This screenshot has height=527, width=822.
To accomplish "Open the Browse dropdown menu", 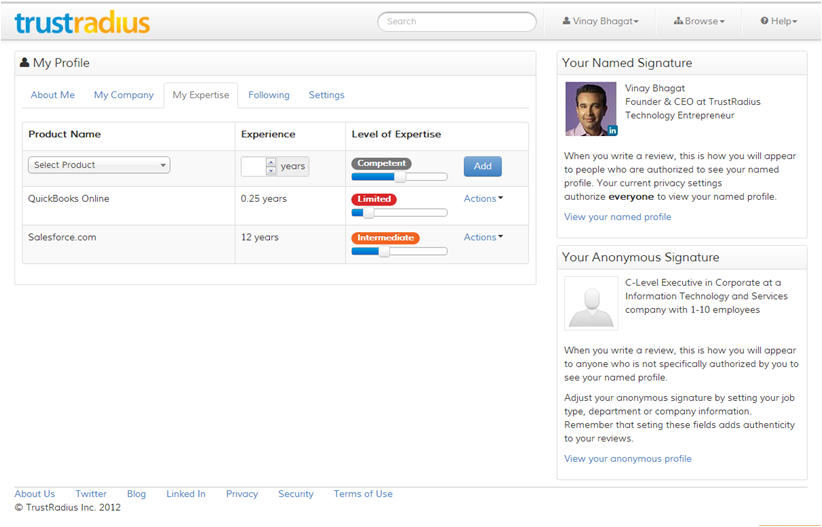I will [x=699, y=21].
